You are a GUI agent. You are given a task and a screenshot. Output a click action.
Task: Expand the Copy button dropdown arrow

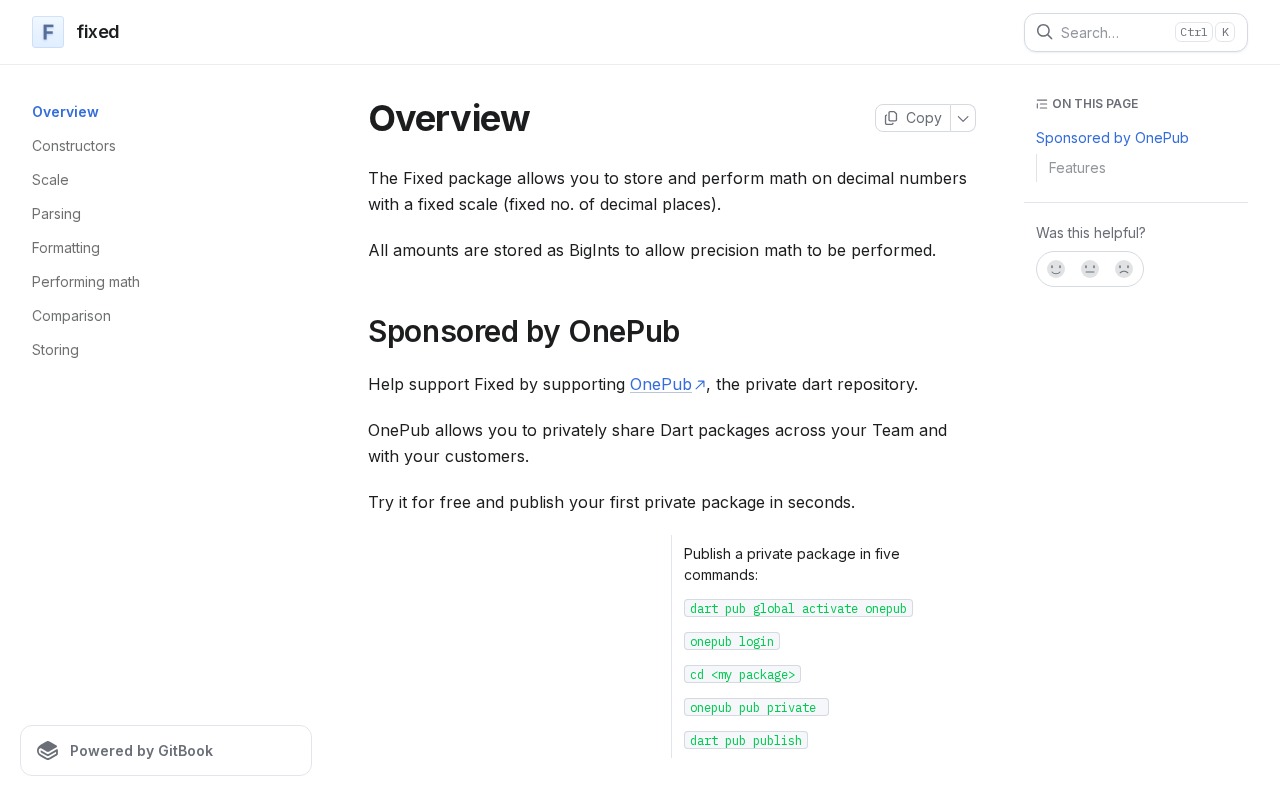(x=963, y=118)
